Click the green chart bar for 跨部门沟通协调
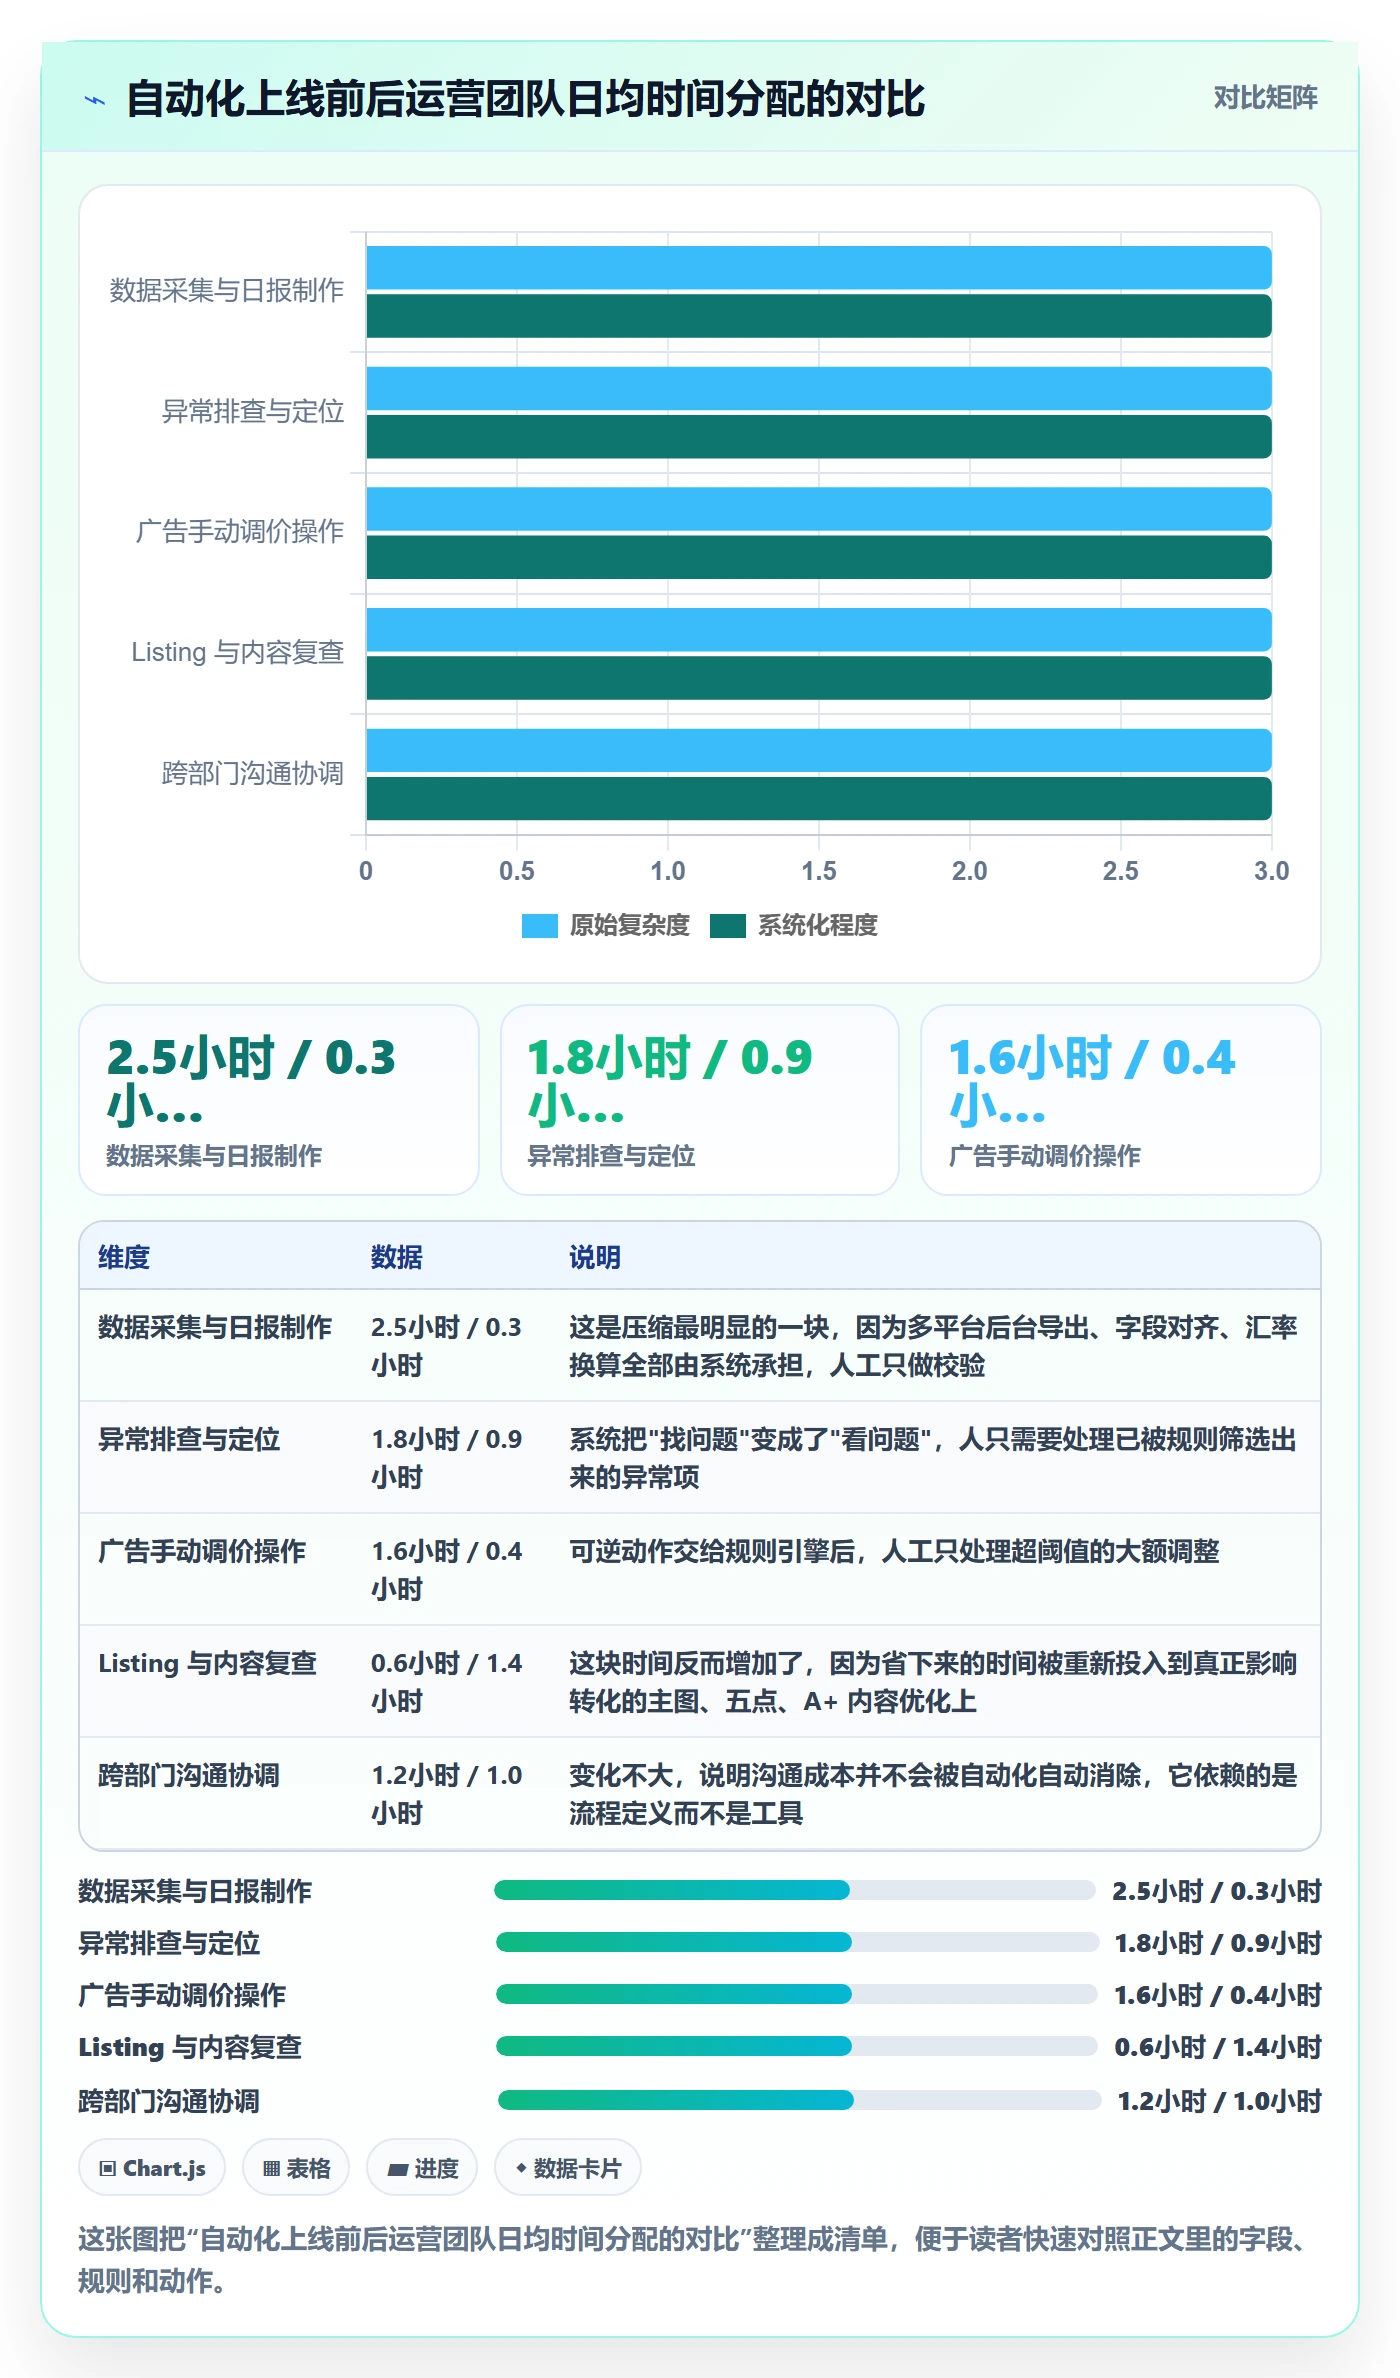This screenshot has width=1400, height=2378. pyautogui.click(x=819, y=799)
